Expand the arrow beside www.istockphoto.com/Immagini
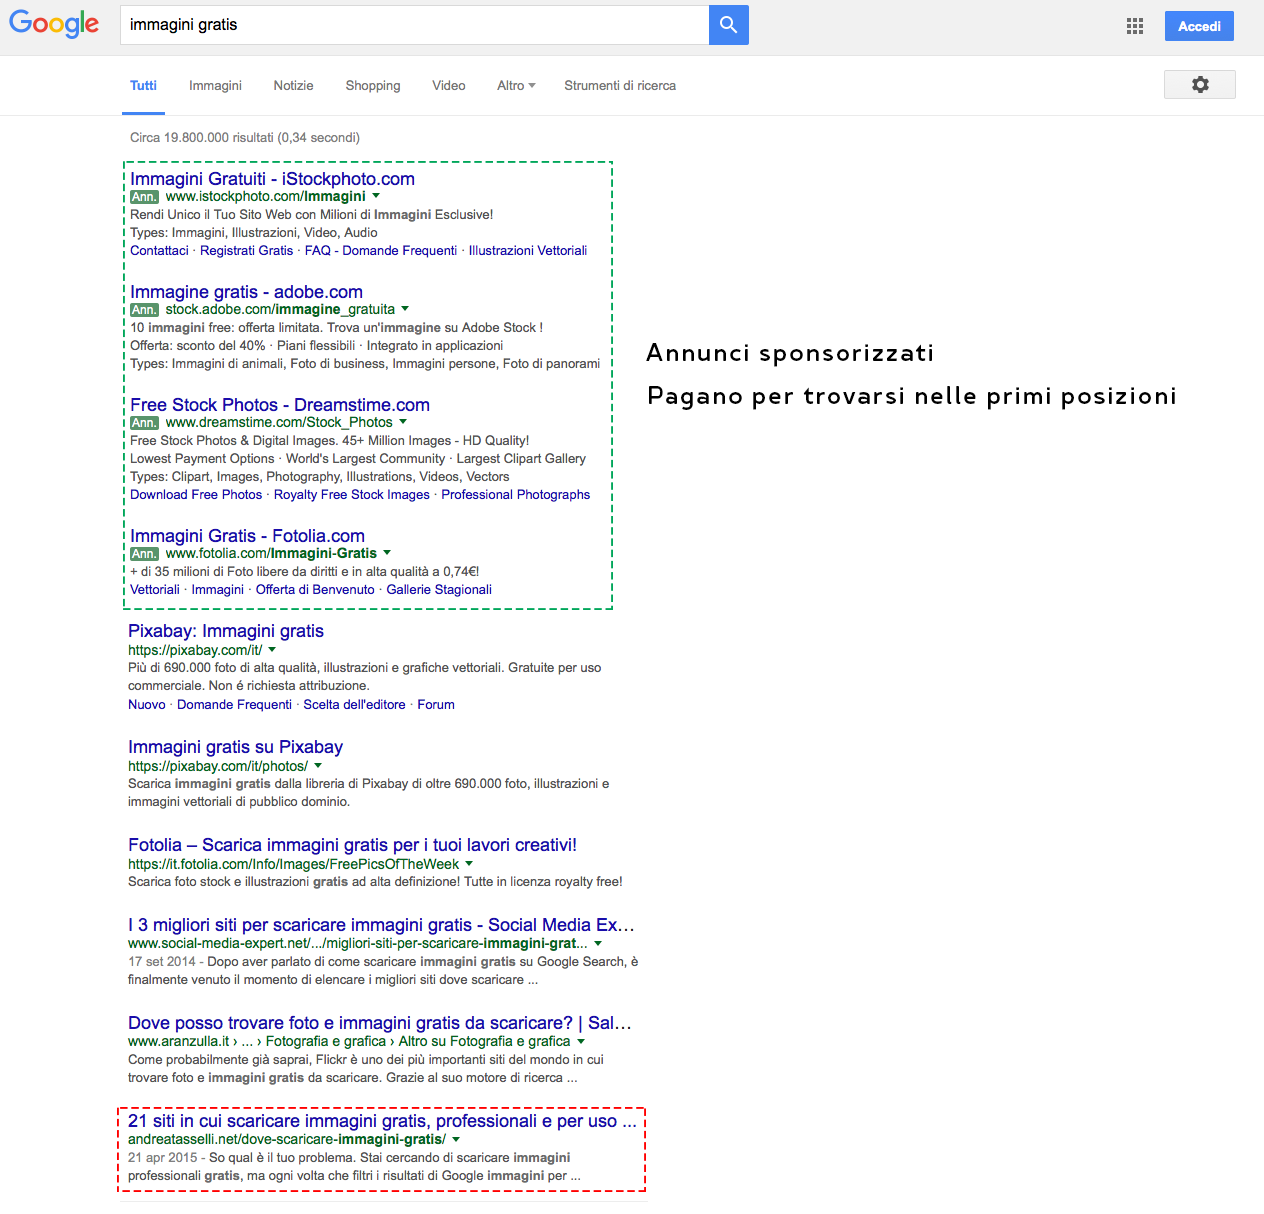The image size is (1264, 1214). (x=376, y=196)
